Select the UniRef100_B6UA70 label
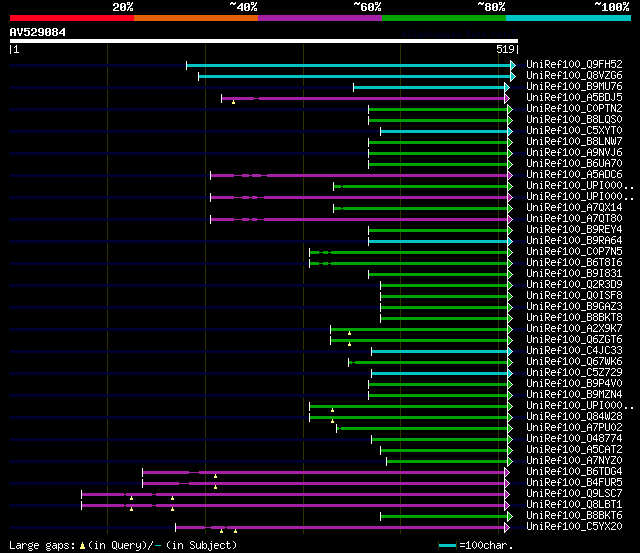 (x=574, y=164)
